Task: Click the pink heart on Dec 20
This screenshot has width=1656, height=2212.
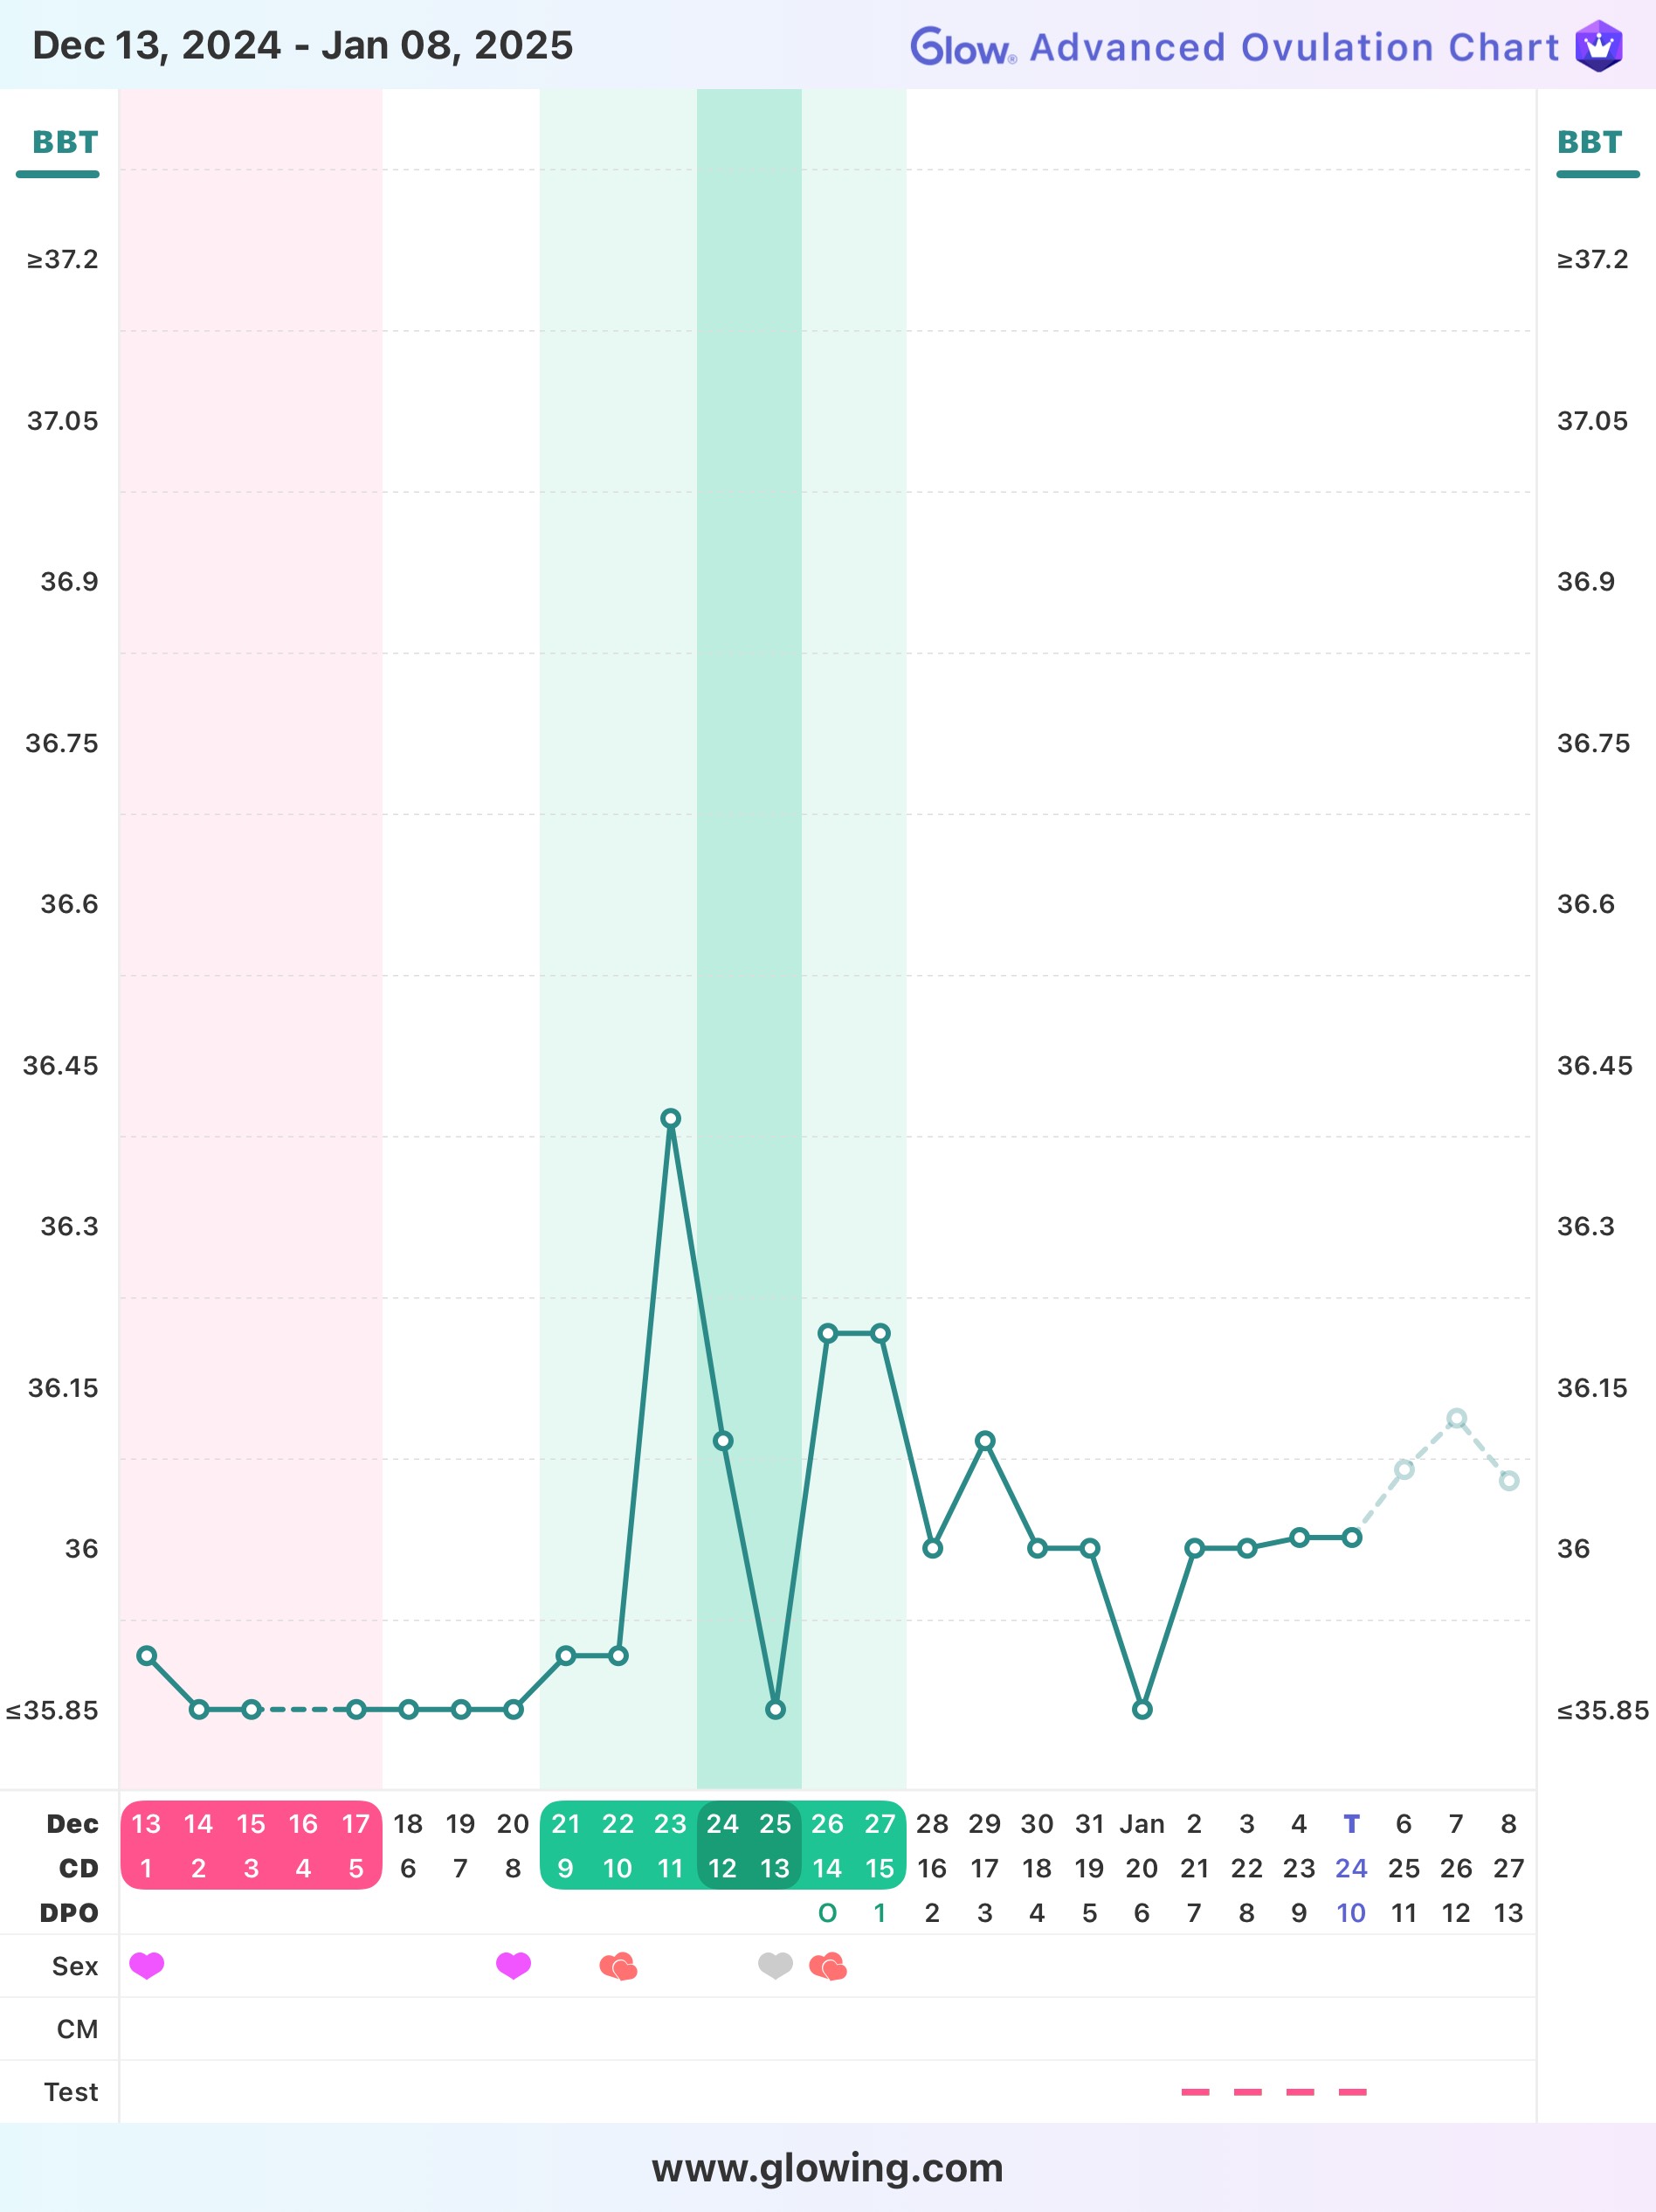Action: pos(513,1965)
